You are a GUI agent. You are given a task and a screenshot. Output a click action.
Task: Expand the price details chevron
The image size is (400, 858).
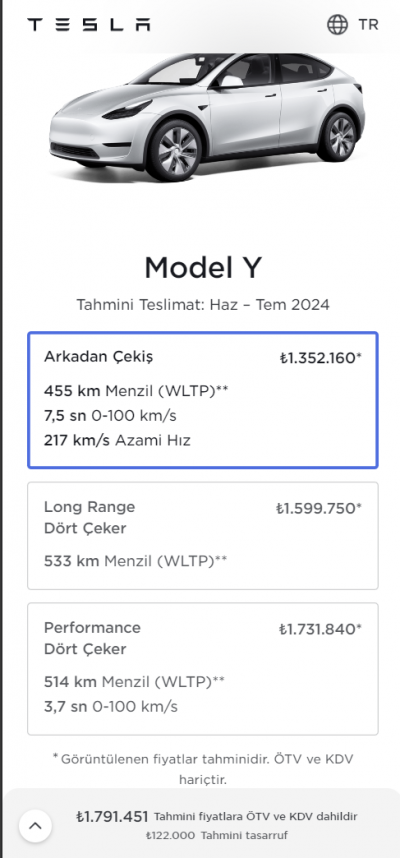tap(36, 826)
